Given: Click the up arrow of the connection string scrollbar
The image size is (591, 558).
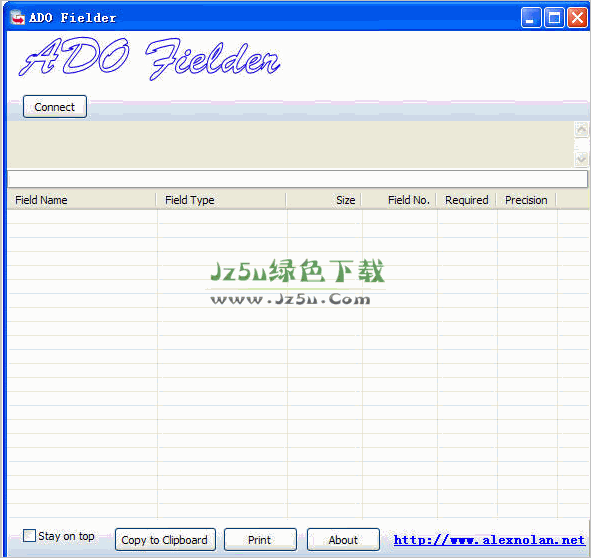Looking at the screenshot, I should click(x=581, y=129).
